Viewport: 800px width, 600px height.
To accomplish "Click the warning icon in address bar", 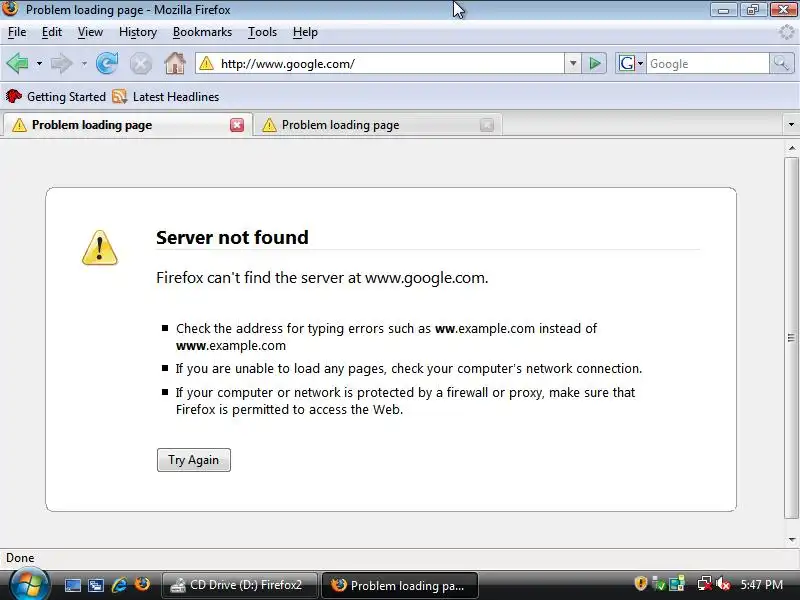I will coord(206,63).
